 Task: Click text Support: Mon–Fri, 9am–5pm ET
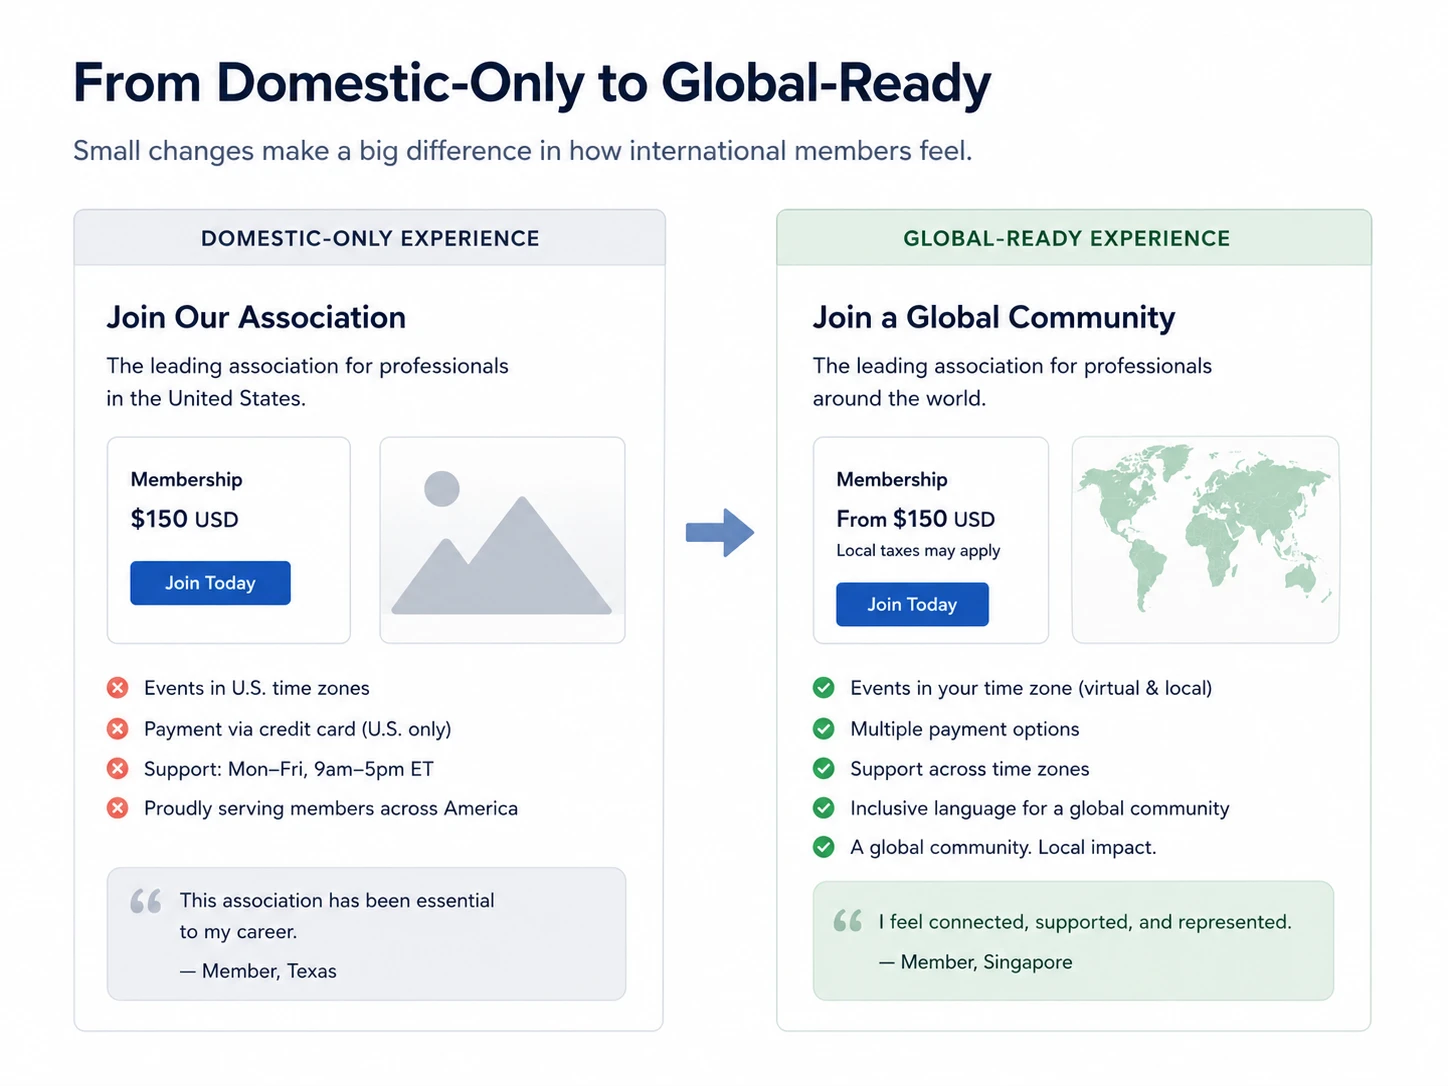(x=289, y=769)
